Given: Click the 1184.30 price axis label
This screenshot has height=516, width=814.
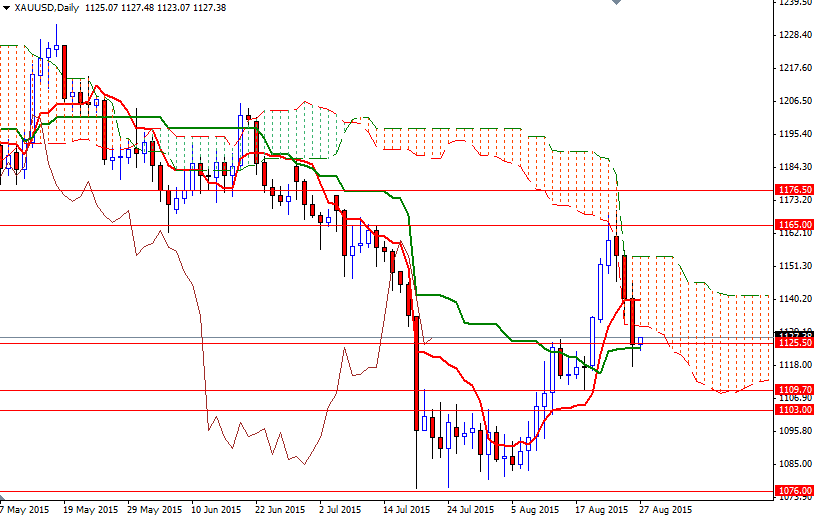Looking at the screenshot, I should tap(795, 167).
